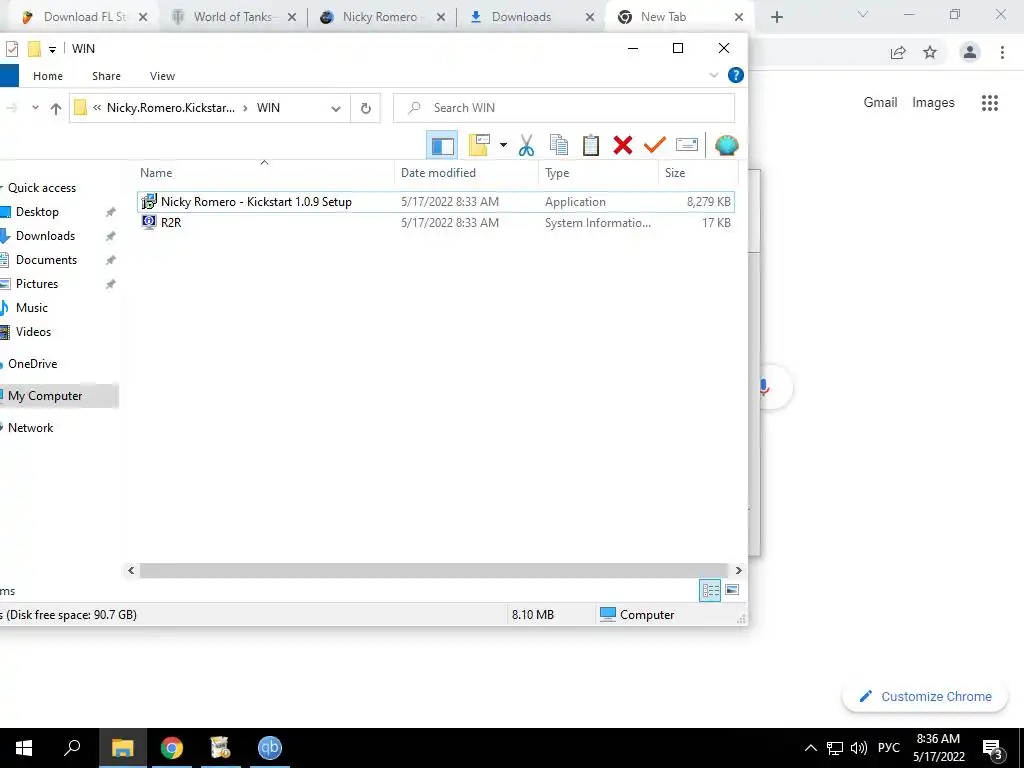Open Chrome three-dot menu
The image size is (1024, 768).
click(1002, 52)
